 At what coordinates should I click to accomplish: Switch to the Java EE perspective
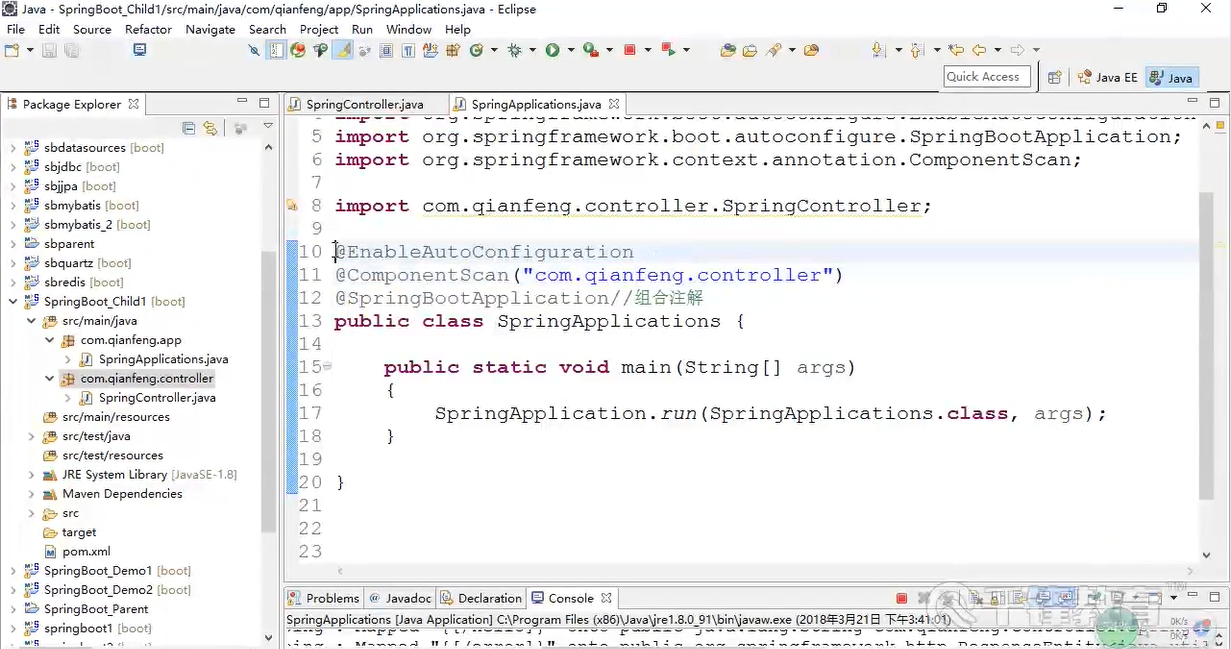1106,77
